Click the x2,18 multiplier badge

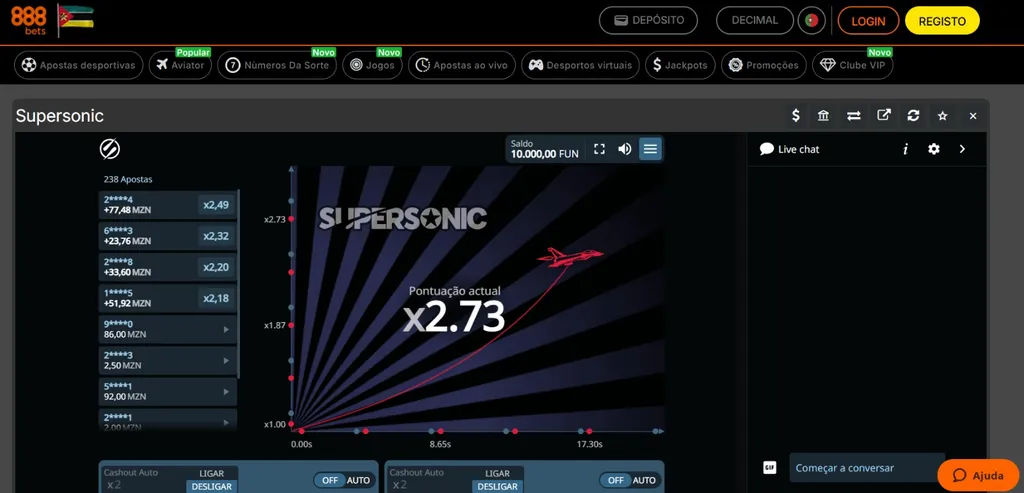216,298
